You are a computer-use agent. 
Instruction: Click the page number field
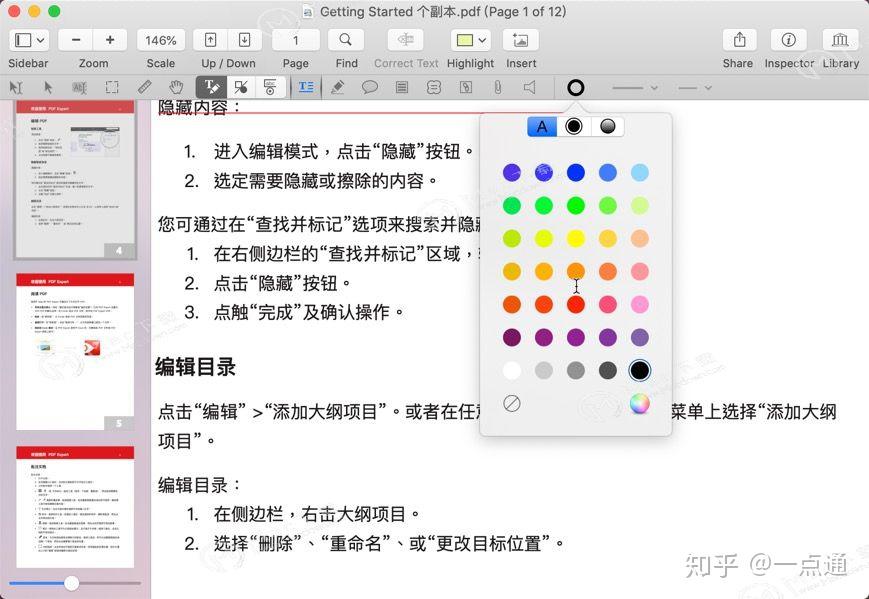(295, 40)
